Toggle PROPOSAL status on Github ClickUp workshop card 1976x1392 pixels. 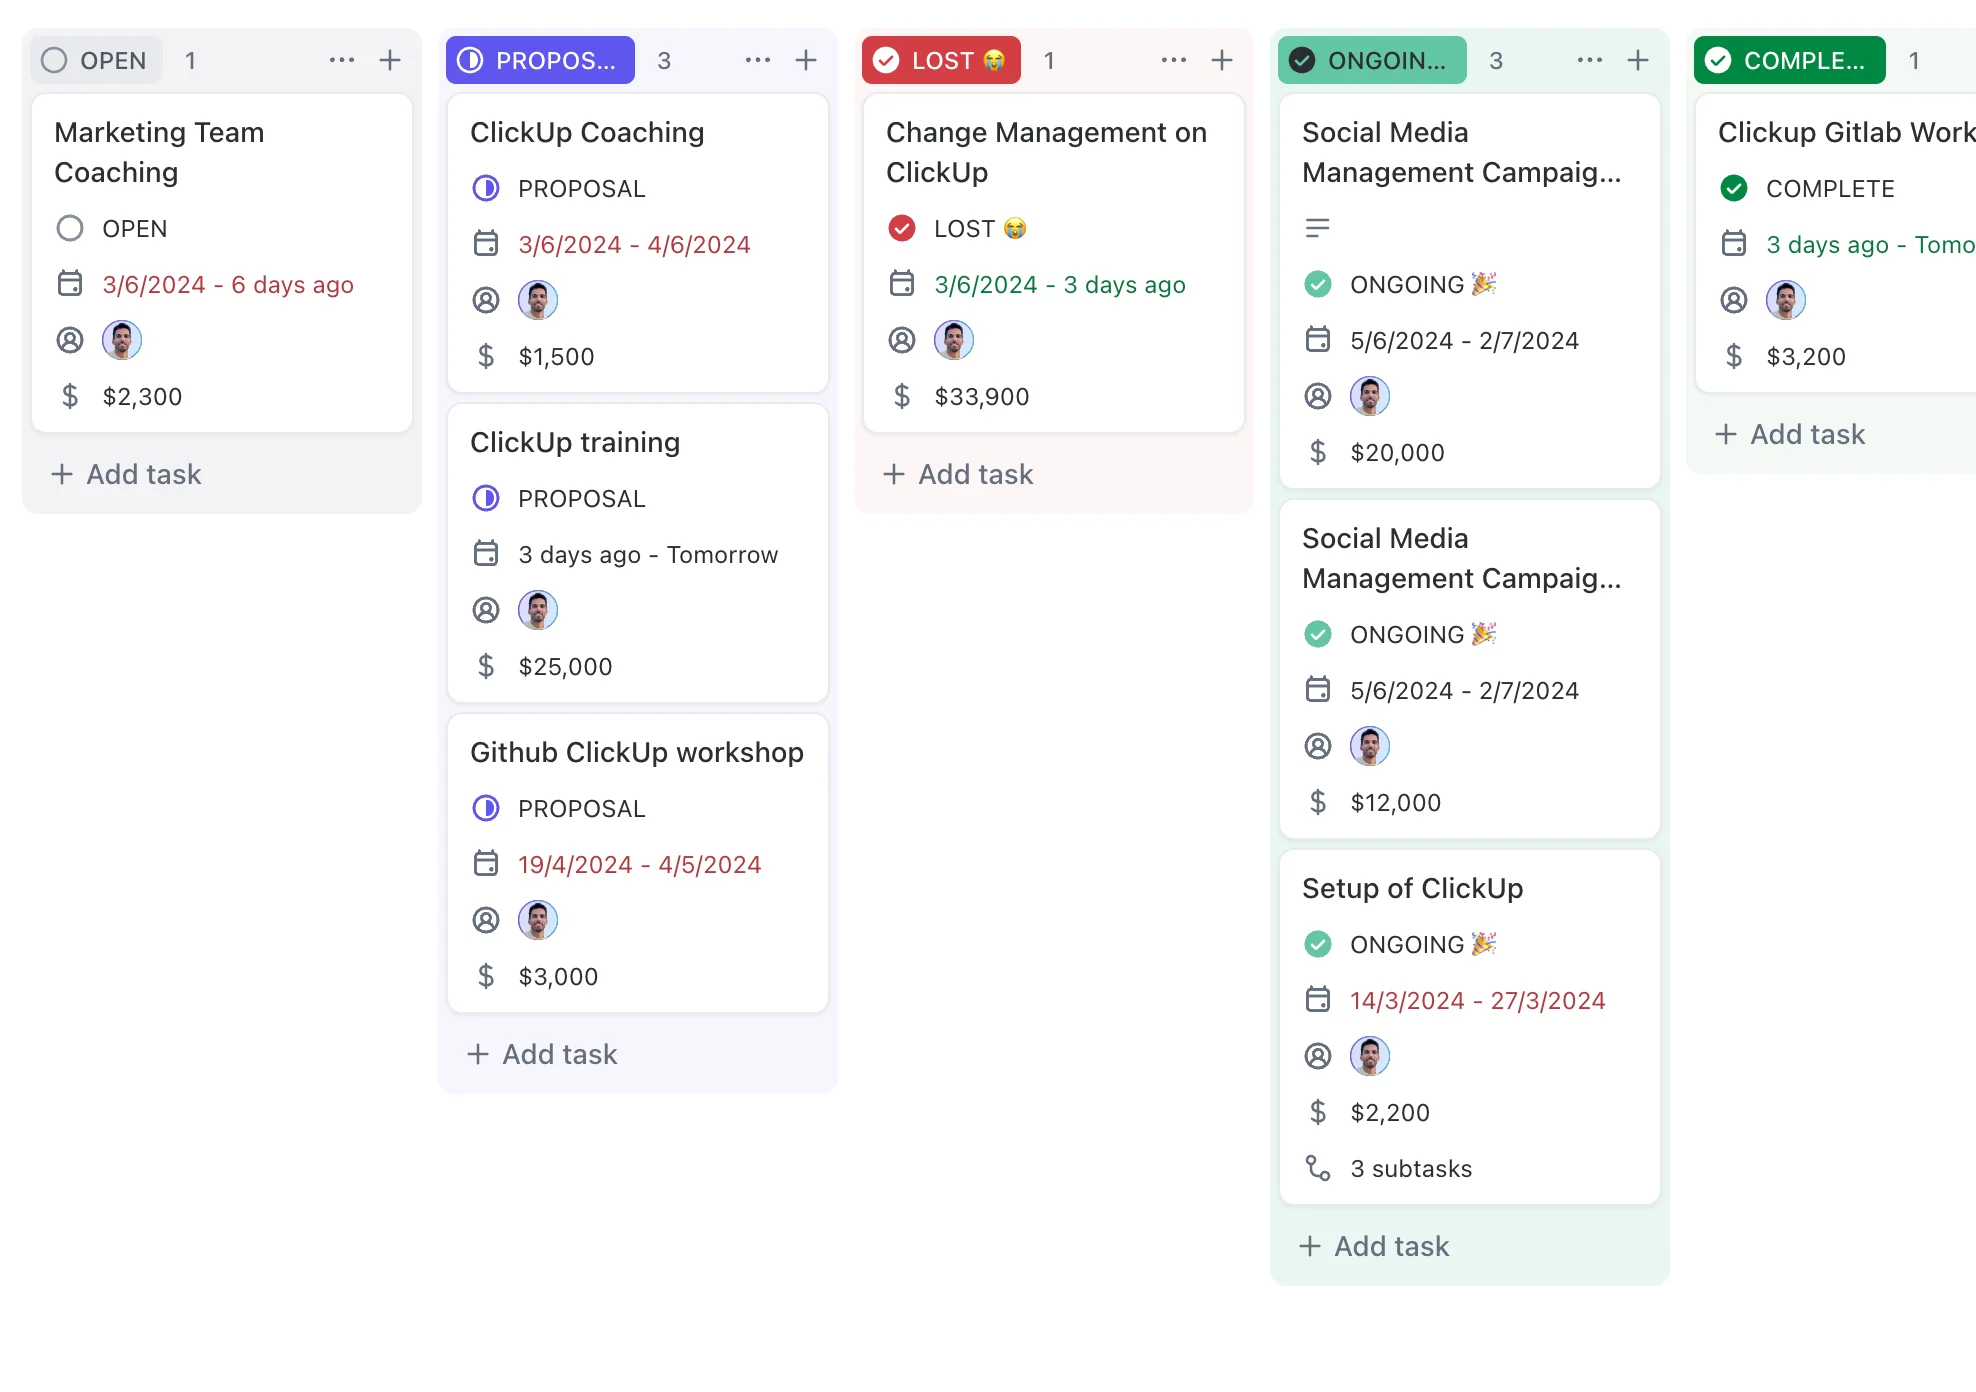click(x=486, y=808)
